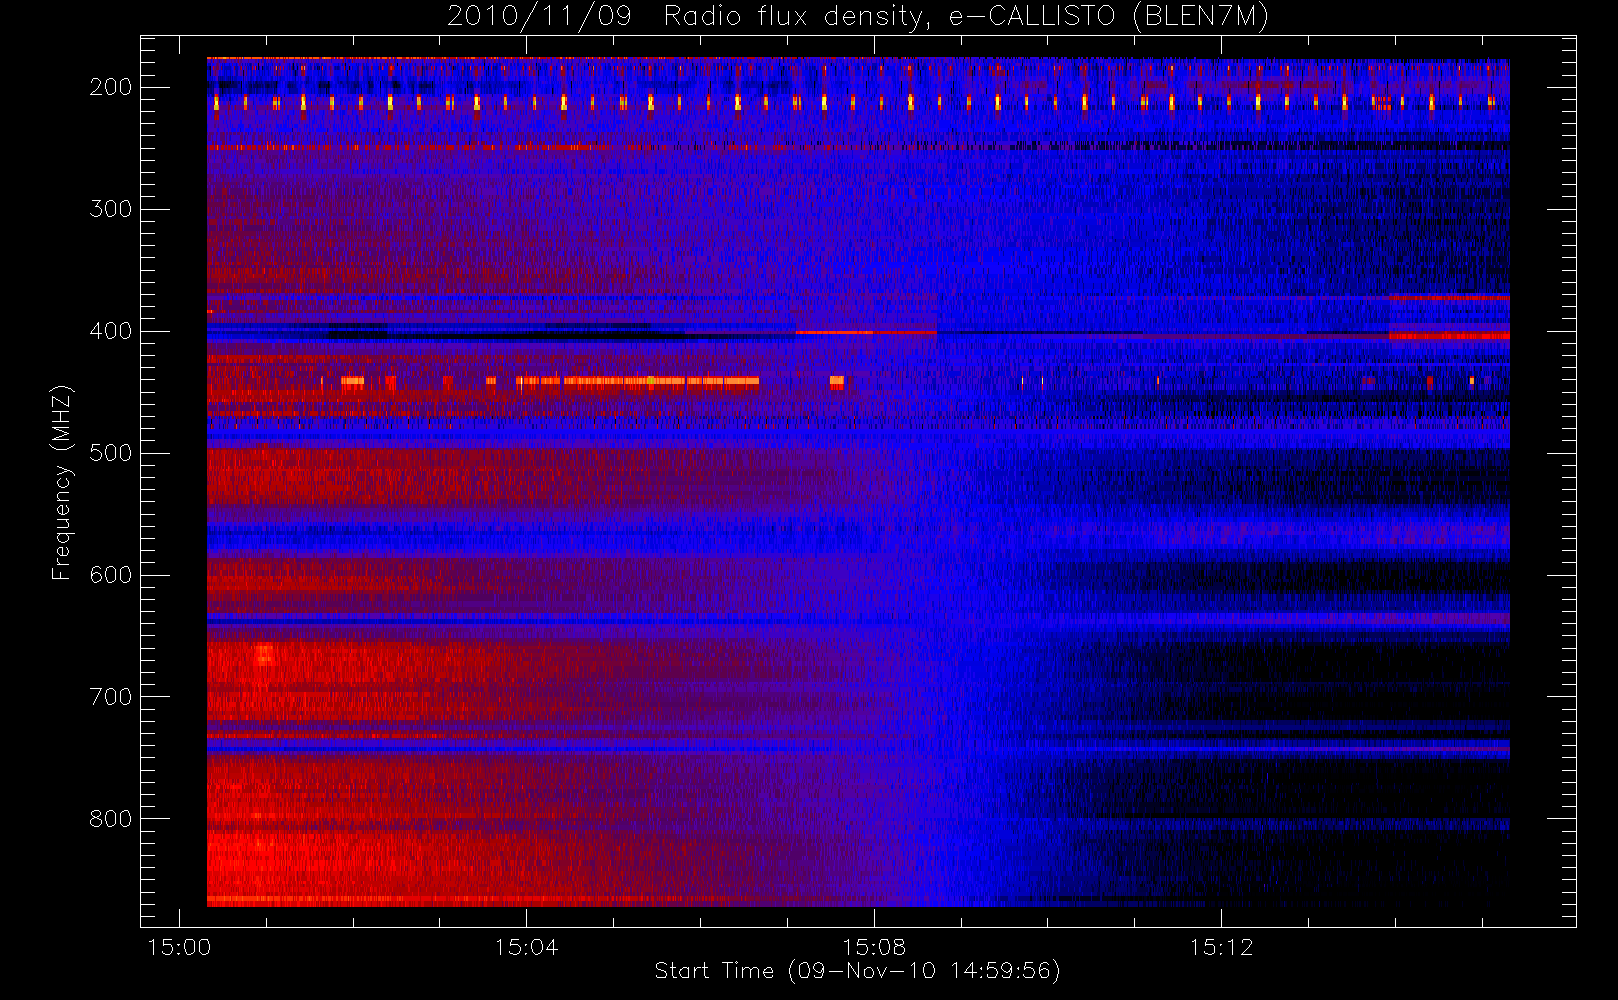Screen dimensions: 1618x1000
Task: Click the 600 frequency tick label
Action: [111, 575]
